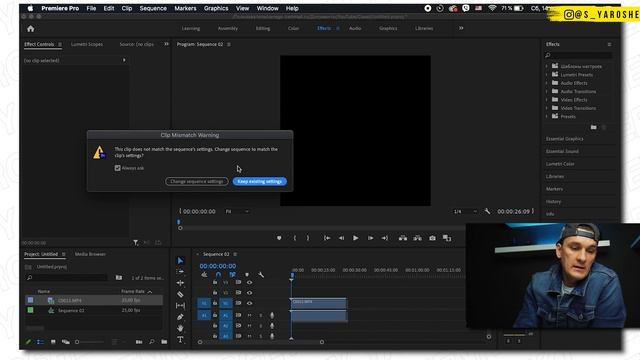Image resolution: width=640 pixels, height=360 pixels.
Task: Expand the Video Effects folder
Action: 547,100
